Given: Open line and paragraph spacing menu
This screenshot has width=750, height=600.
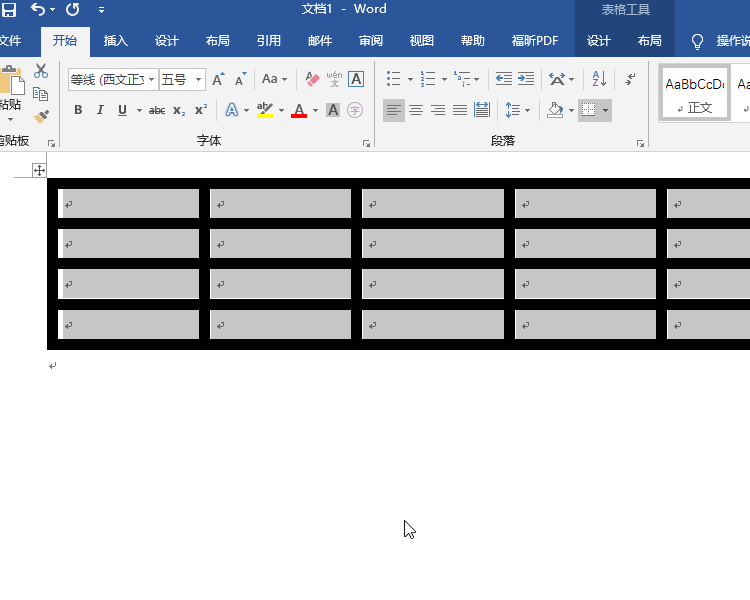Looking at the screenshot, I should [x=518, y=111].
